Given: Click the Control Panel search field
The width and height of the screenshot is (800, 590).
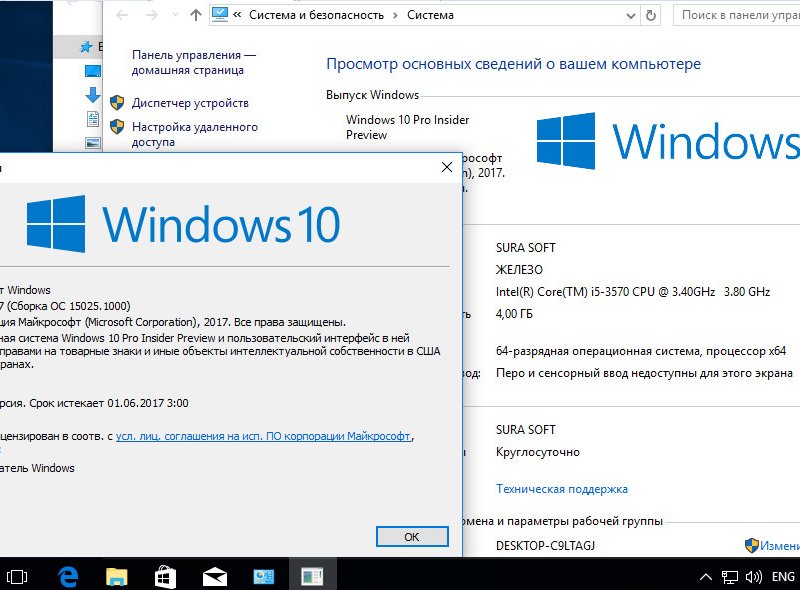Looking at the screenshot, I should click(x=737, y=15).
